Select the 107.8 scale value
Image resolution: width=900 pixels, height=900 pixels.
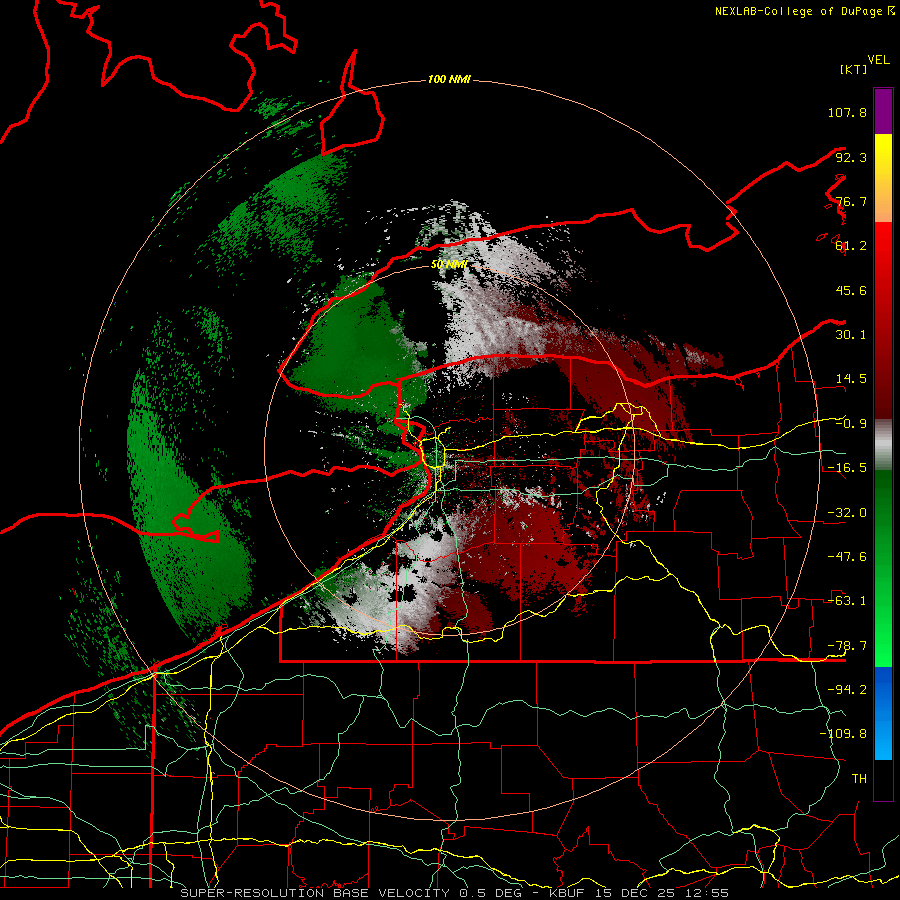click(x=847, y=112)
